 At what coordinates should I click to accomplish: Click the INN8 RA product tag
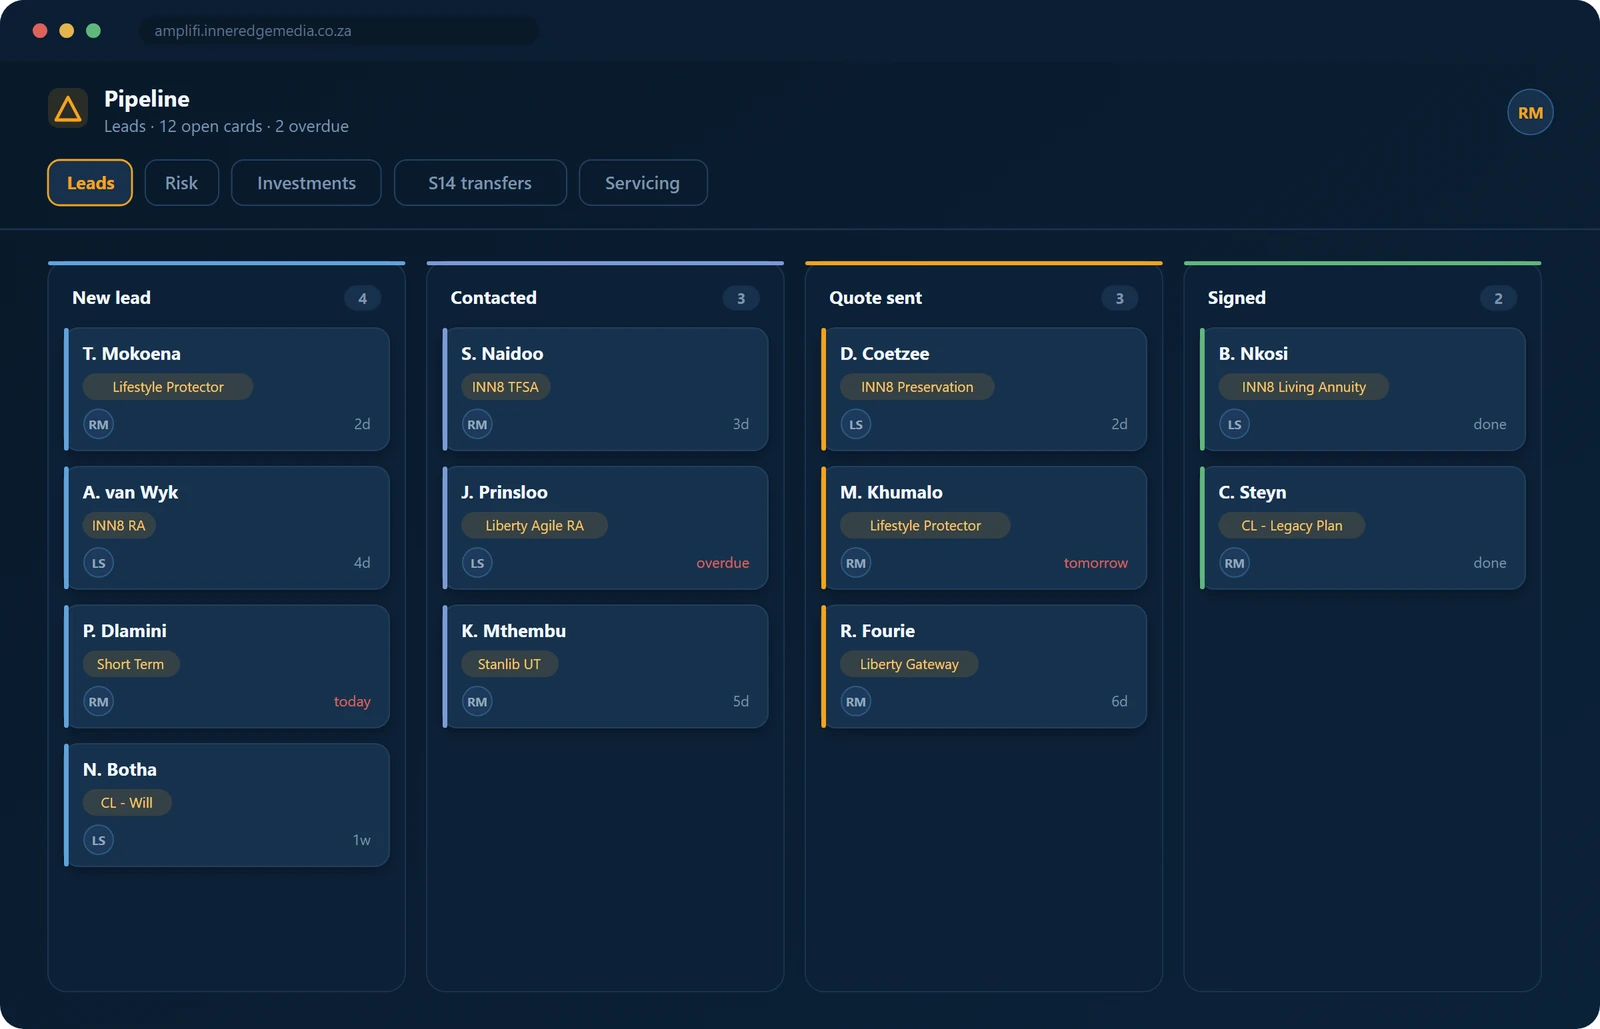tap(119, 525)
